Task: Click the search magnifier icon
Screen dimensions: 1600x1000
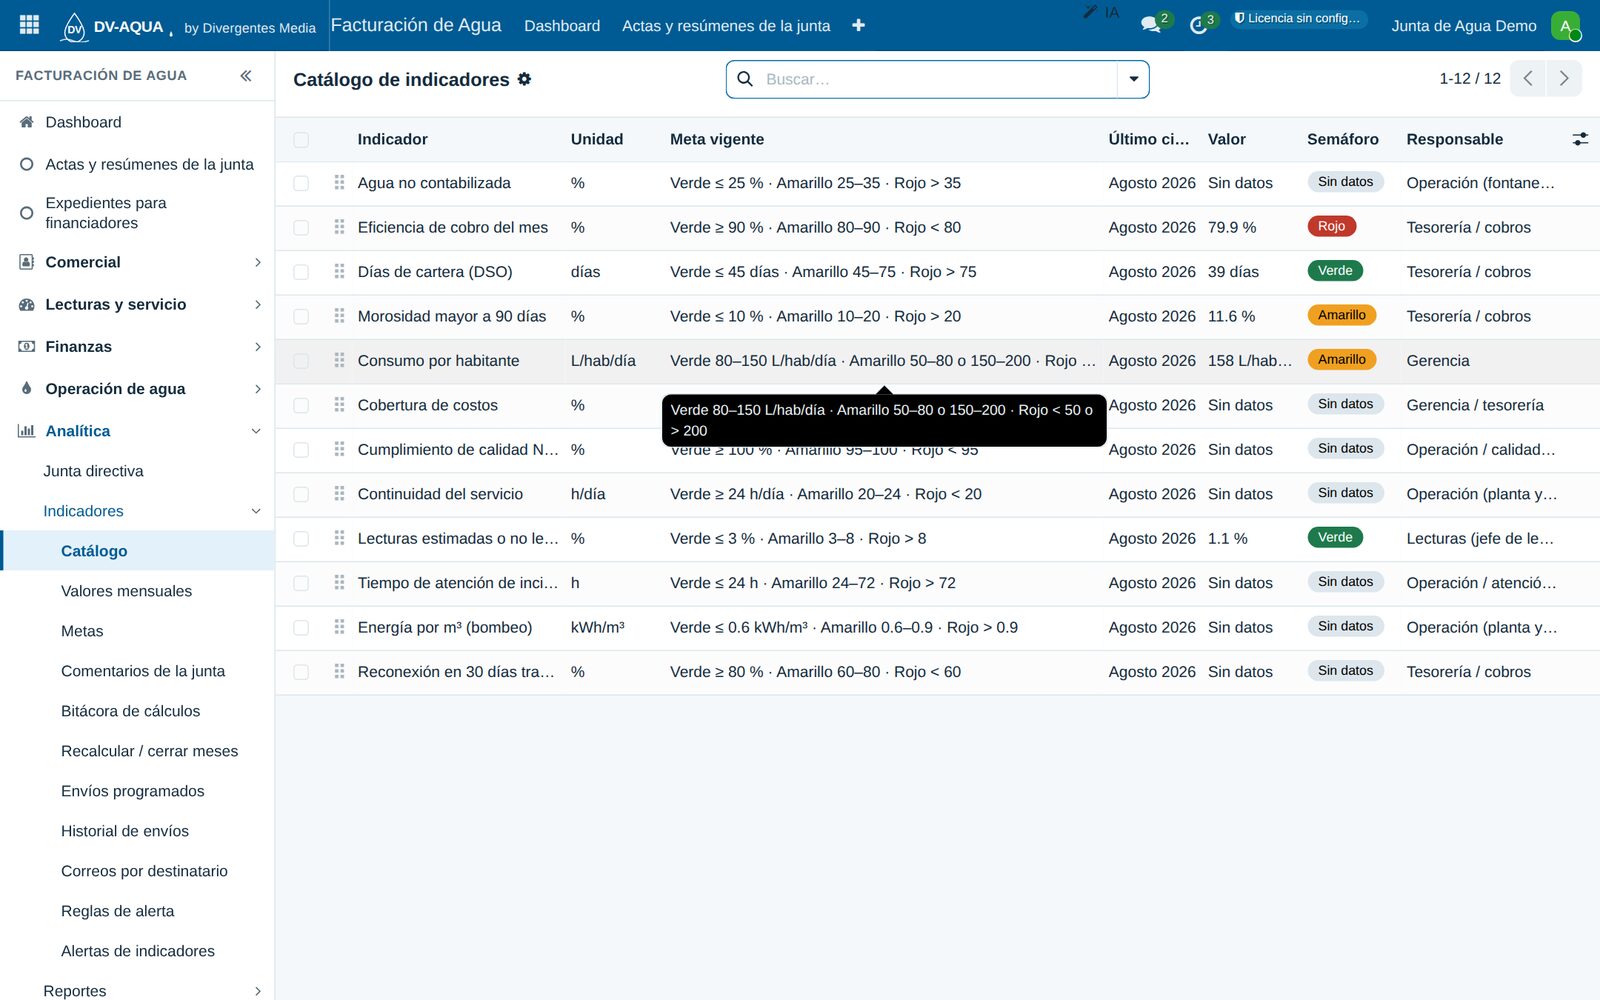Action: pos(745,79)
